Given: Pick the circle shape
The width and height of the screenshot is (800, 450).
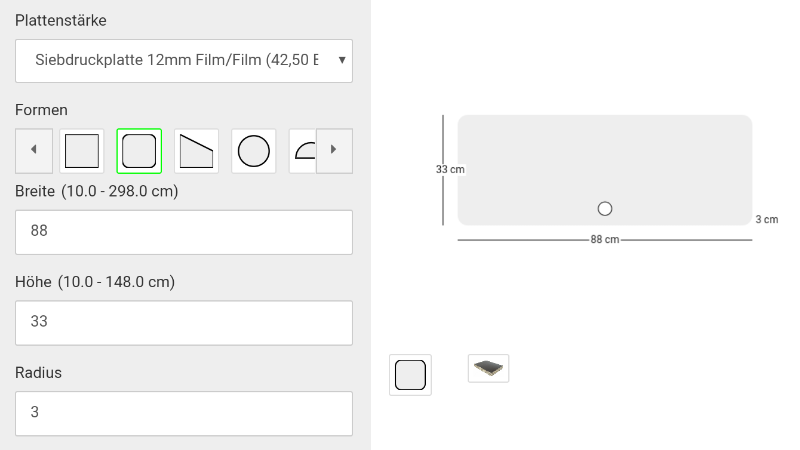Looking at the screenshot, I should pyautogui.click(x=253, y=151).
